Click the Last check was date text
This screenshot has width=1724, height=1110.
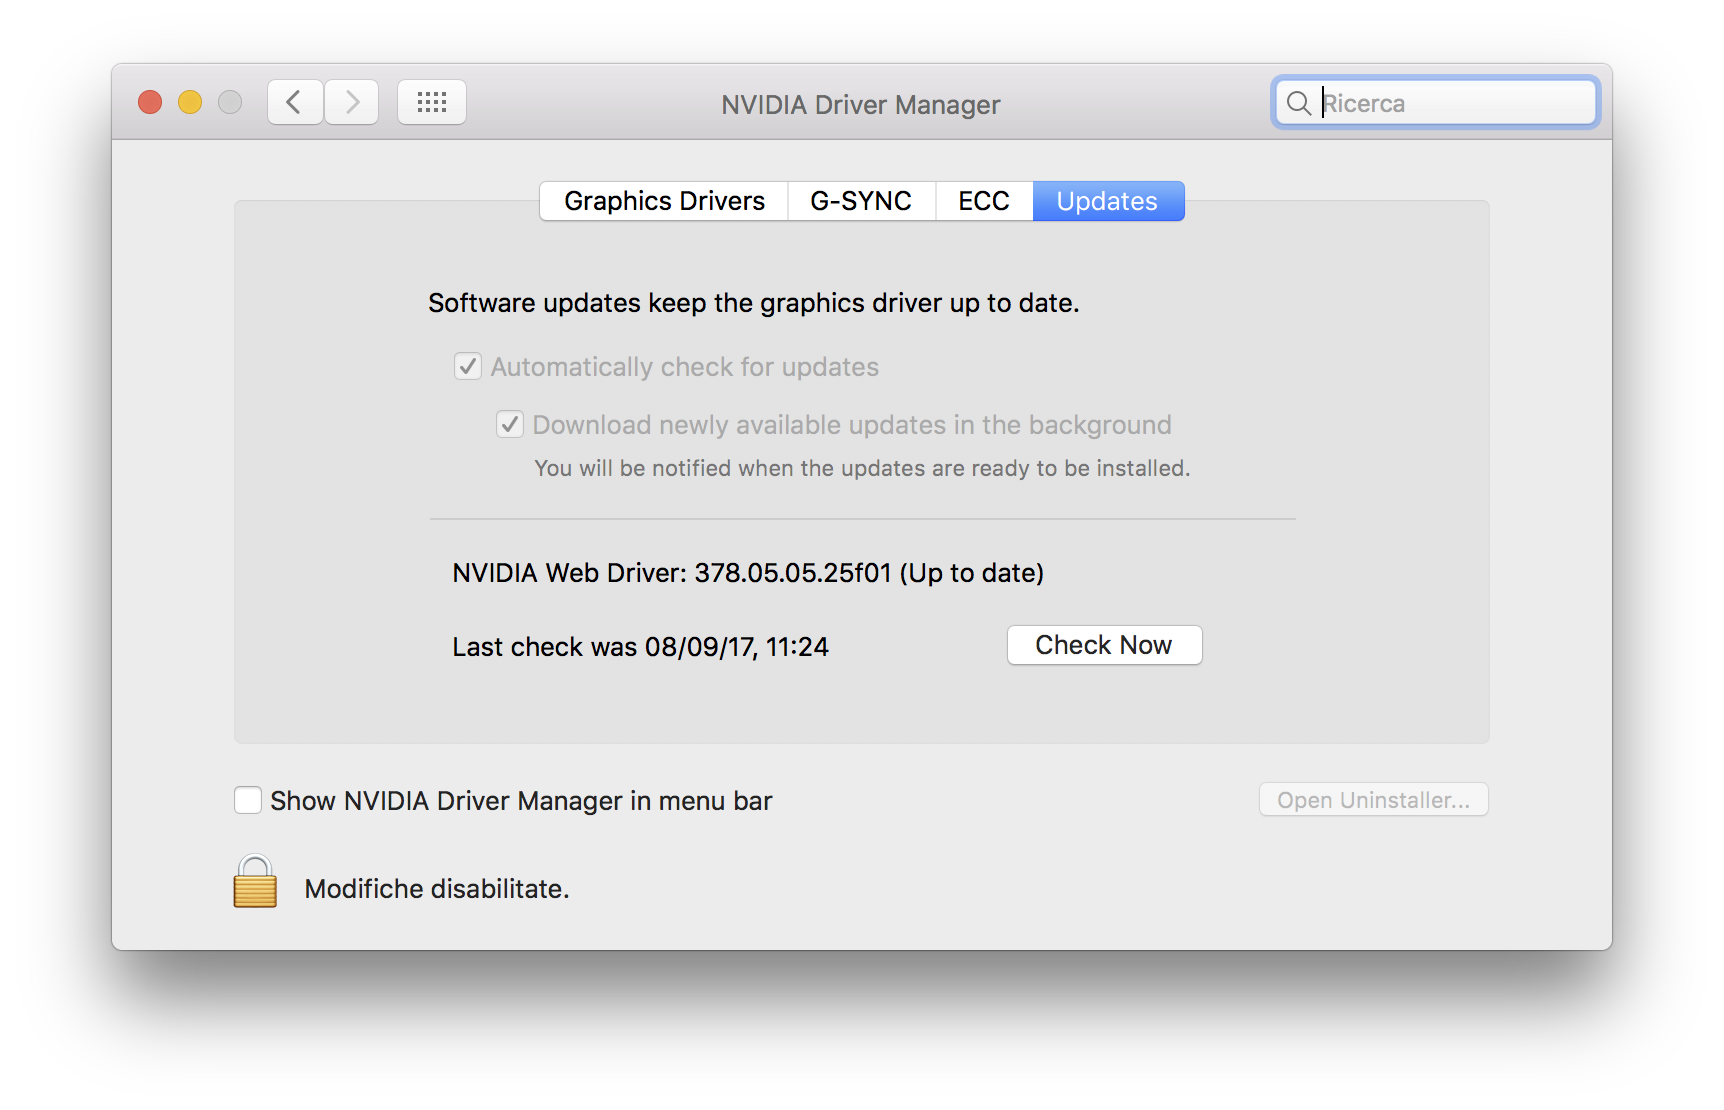[x=640, y=647]
